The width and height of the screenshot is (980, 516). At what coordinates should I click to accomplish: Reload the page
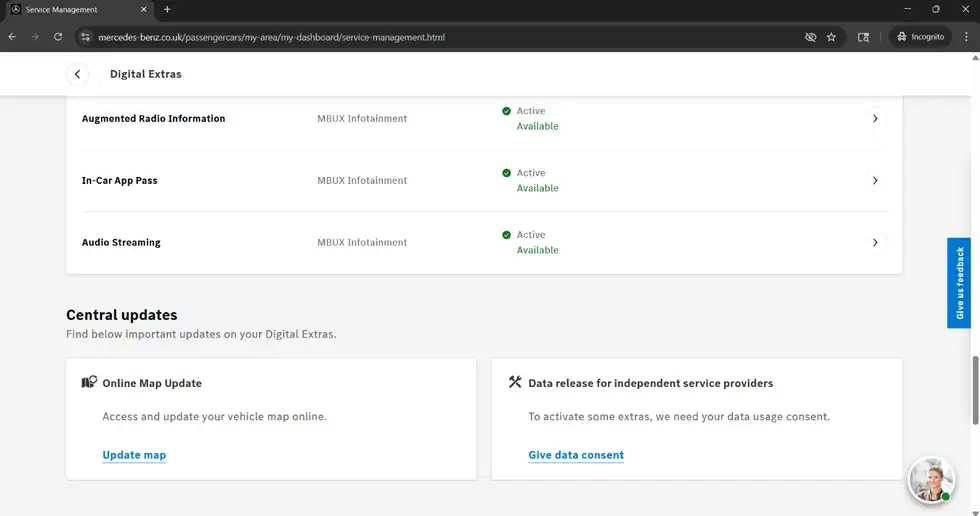58,37
